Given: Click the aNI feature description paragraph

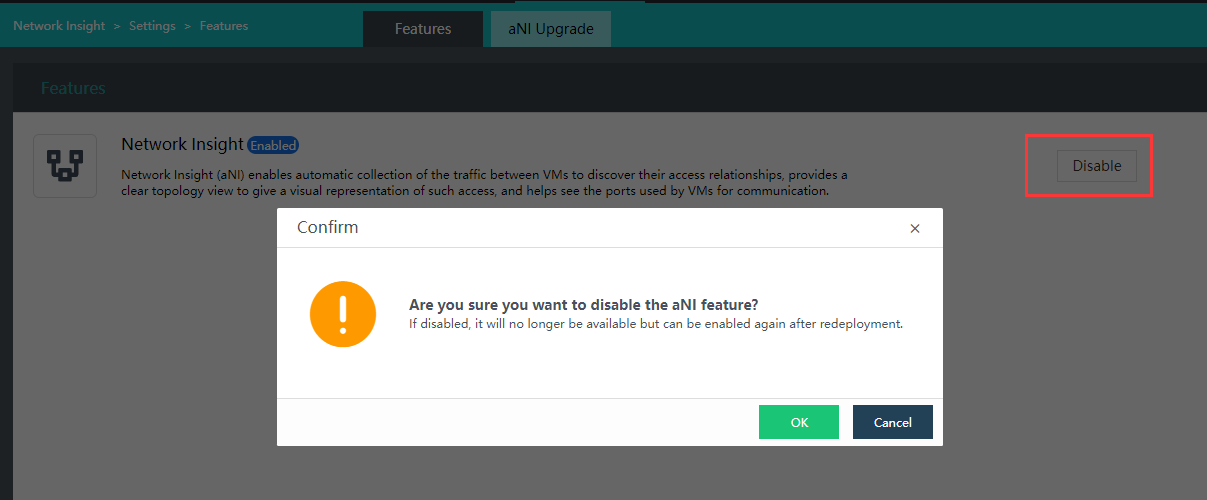Looking at the screenshot, I should click(x=484, y=182).
